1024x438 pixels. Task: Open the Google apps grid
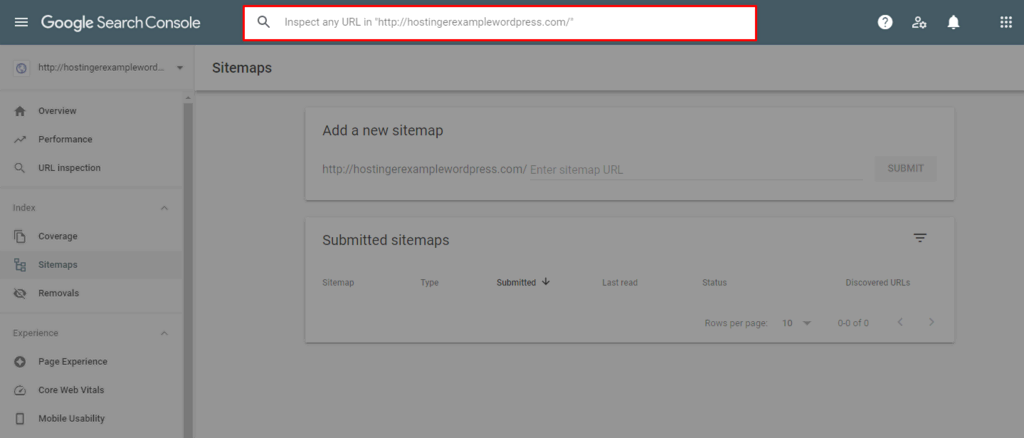[1006, 23]
